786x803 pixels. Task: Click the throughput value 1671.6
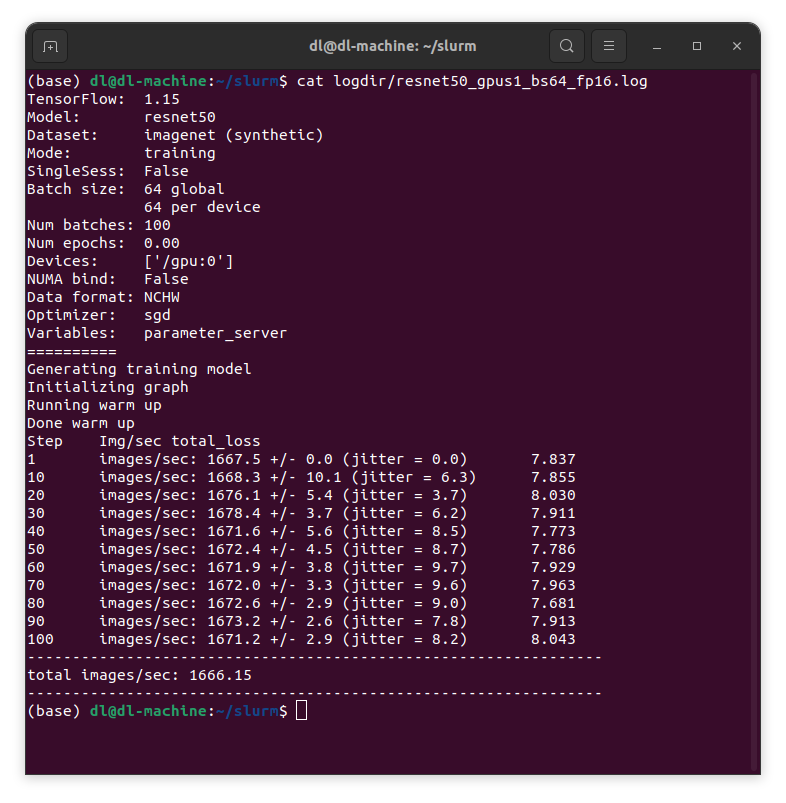(x=233, y=531)
